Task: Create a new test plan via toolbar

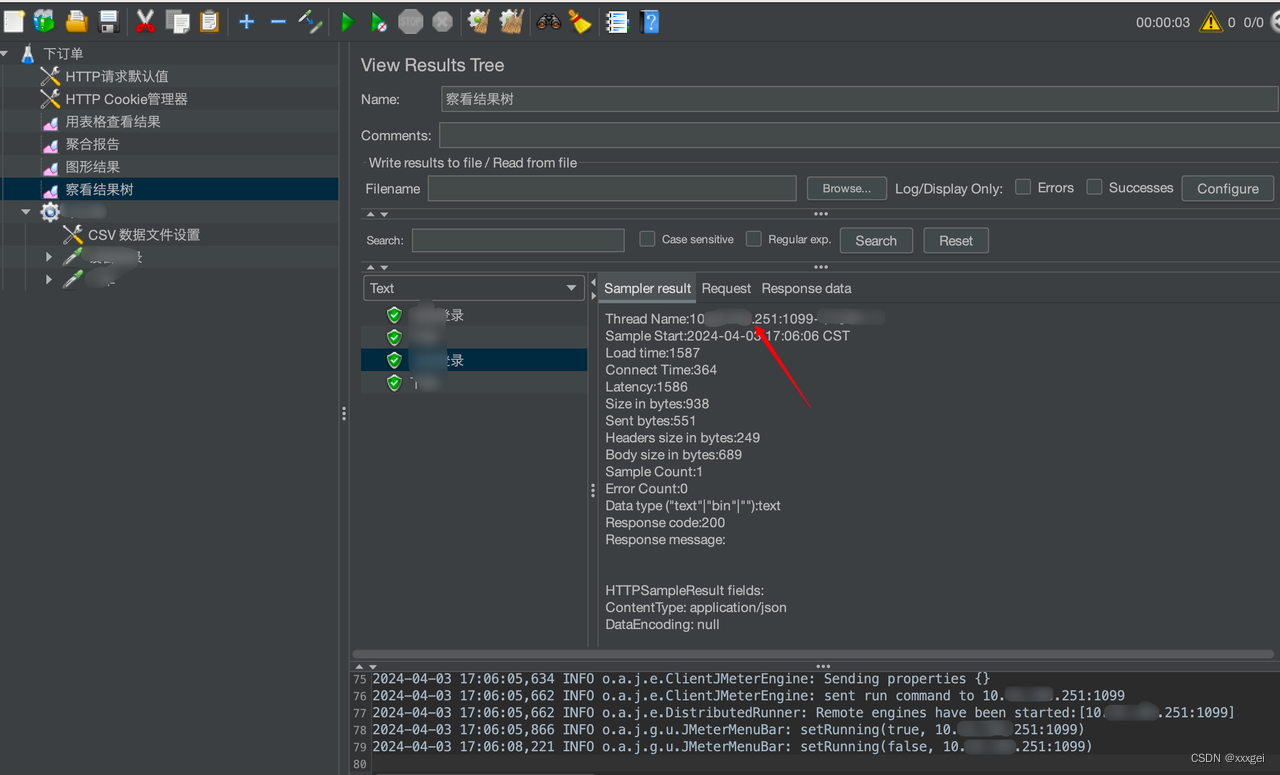Action: 14,21
